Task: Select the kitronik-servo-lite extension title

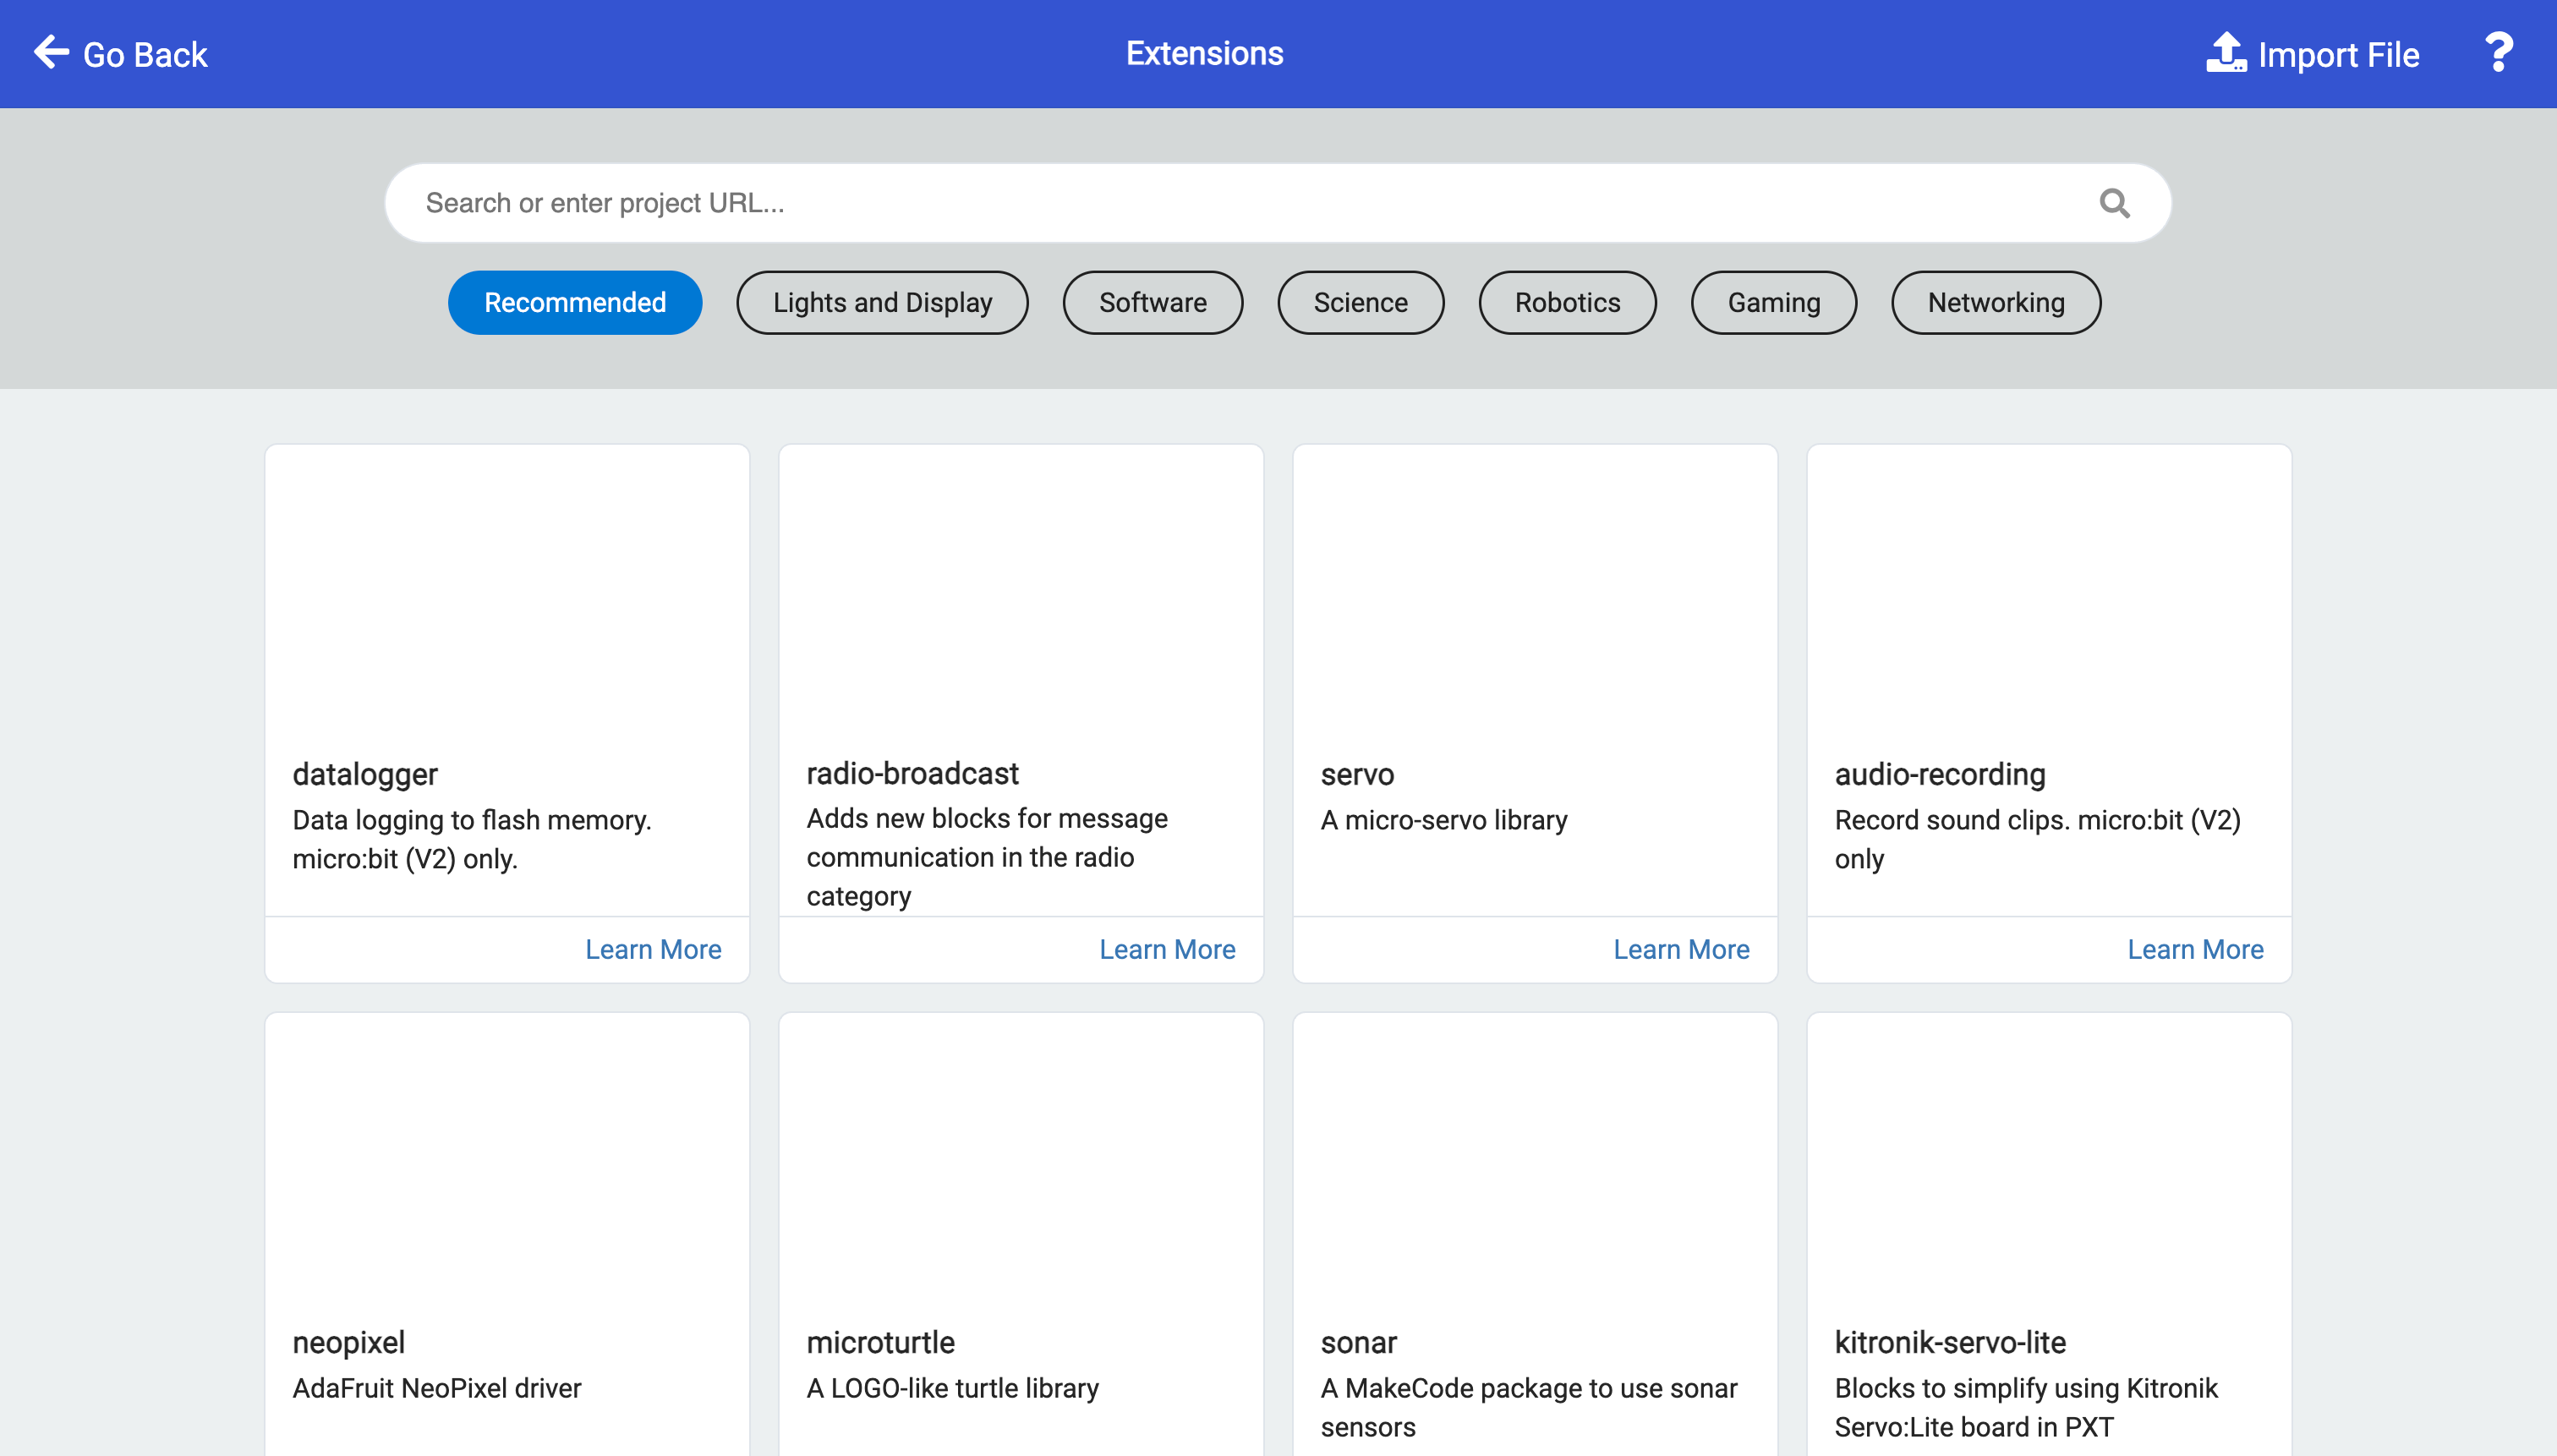Action: [x=1950, y=1342]
